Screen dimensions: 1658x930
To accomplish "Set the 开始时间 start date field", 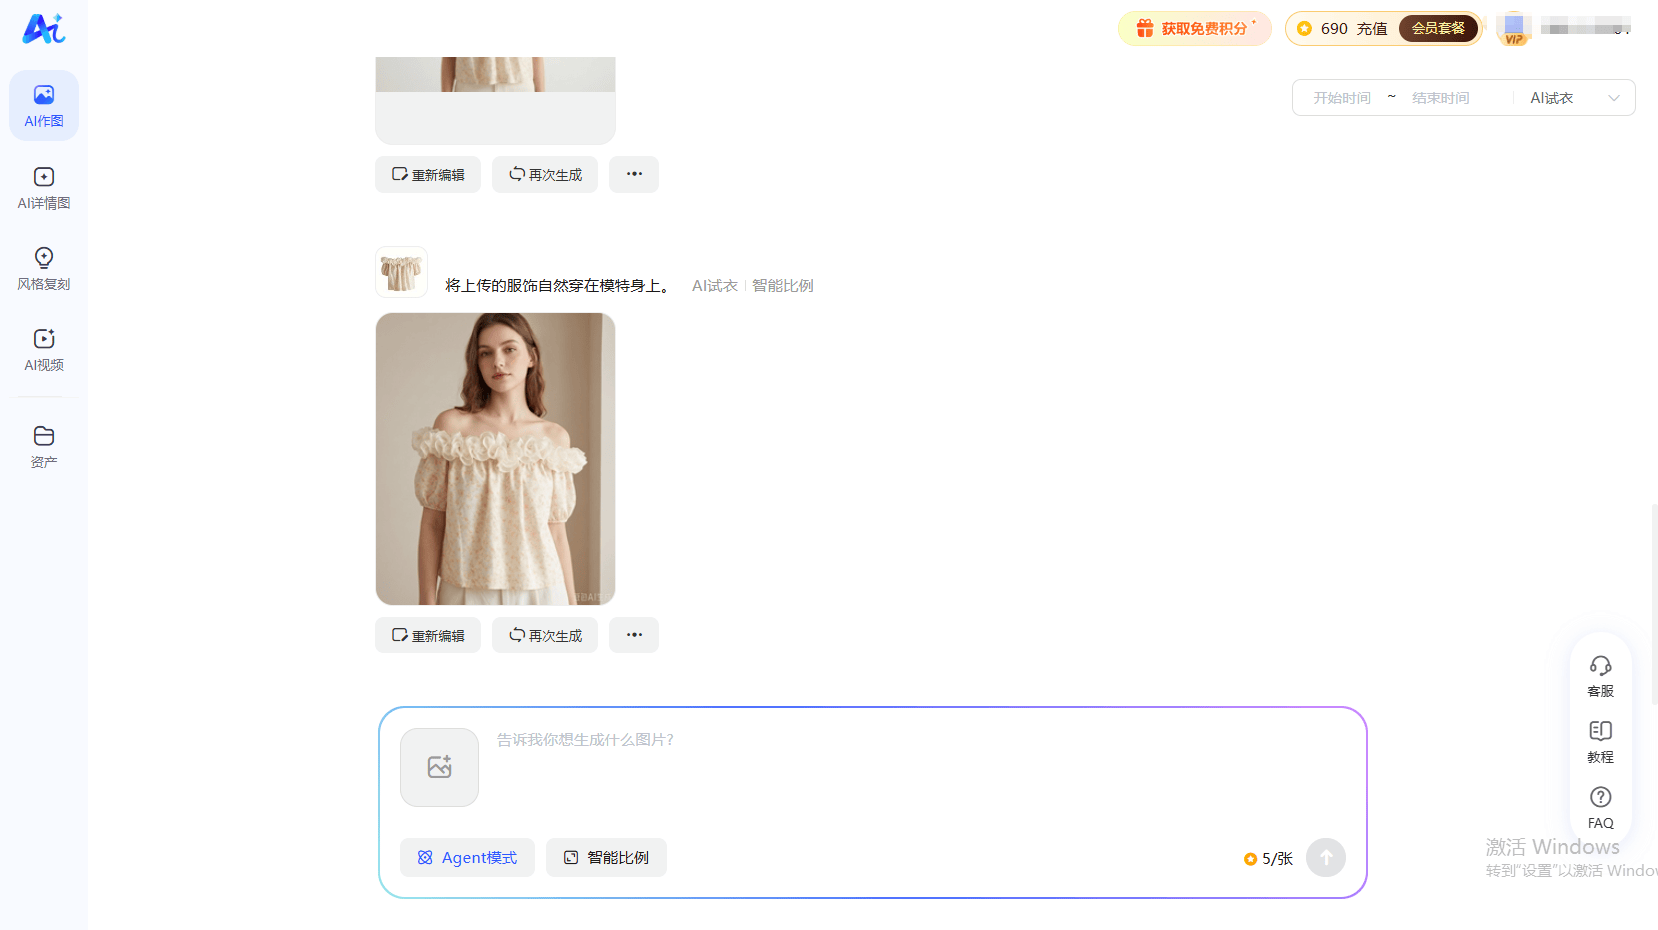I will point(1342,98).
